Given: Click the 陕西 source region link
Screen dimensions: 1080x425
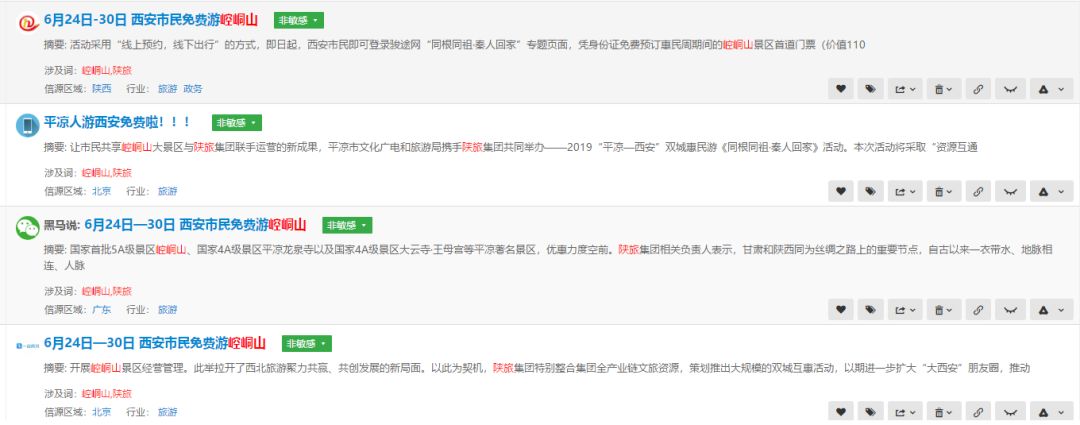Looking at the screenshot, I should (x=102, y=89).
